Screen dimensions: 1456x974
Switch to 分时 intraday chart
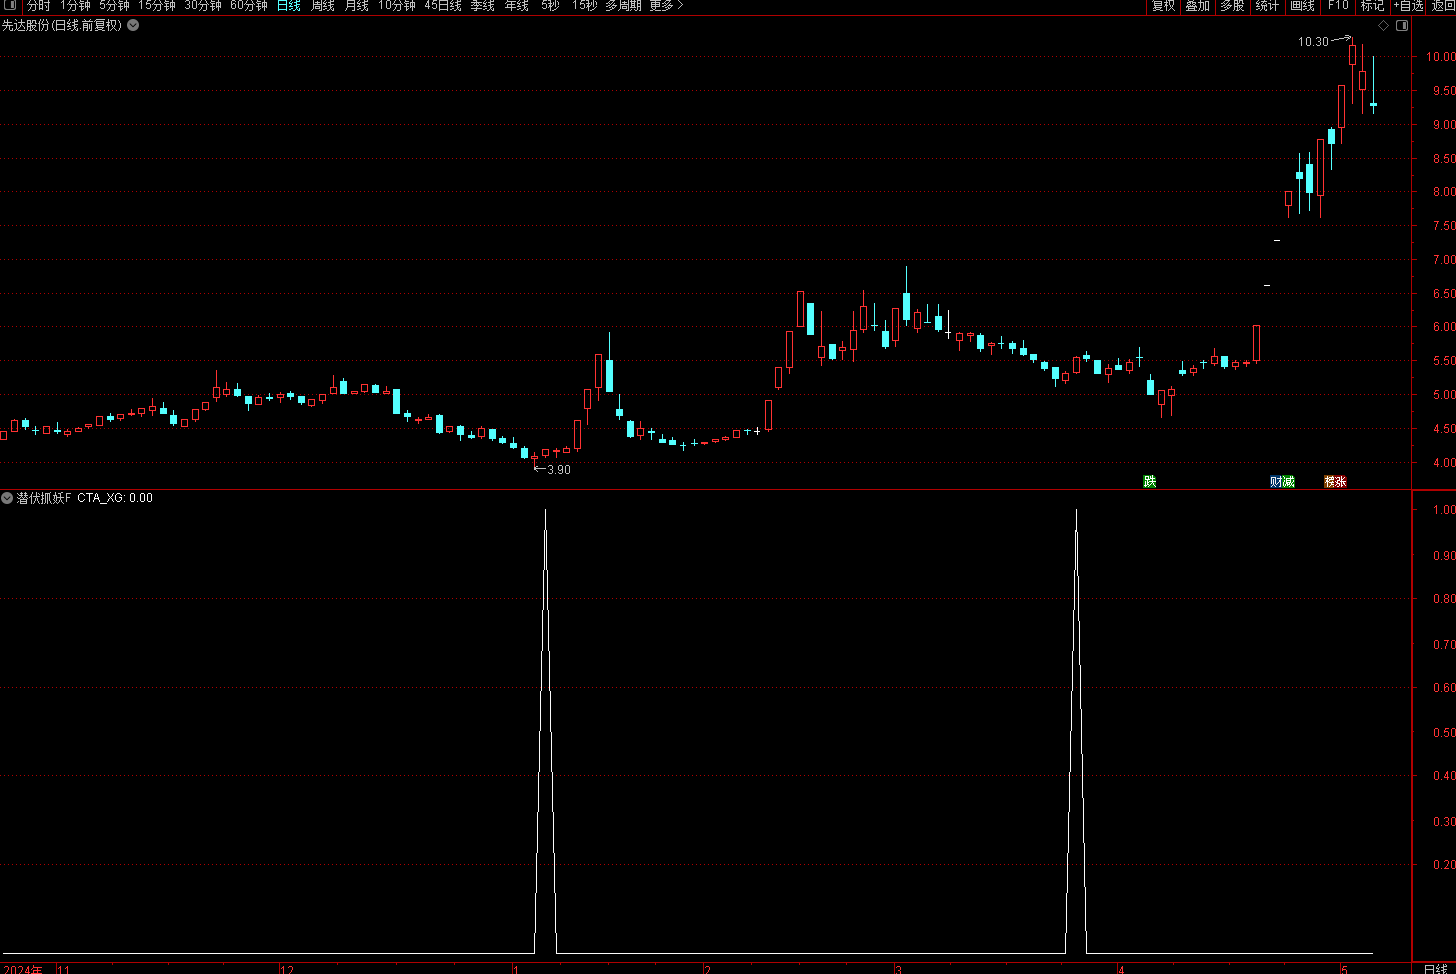38,6
